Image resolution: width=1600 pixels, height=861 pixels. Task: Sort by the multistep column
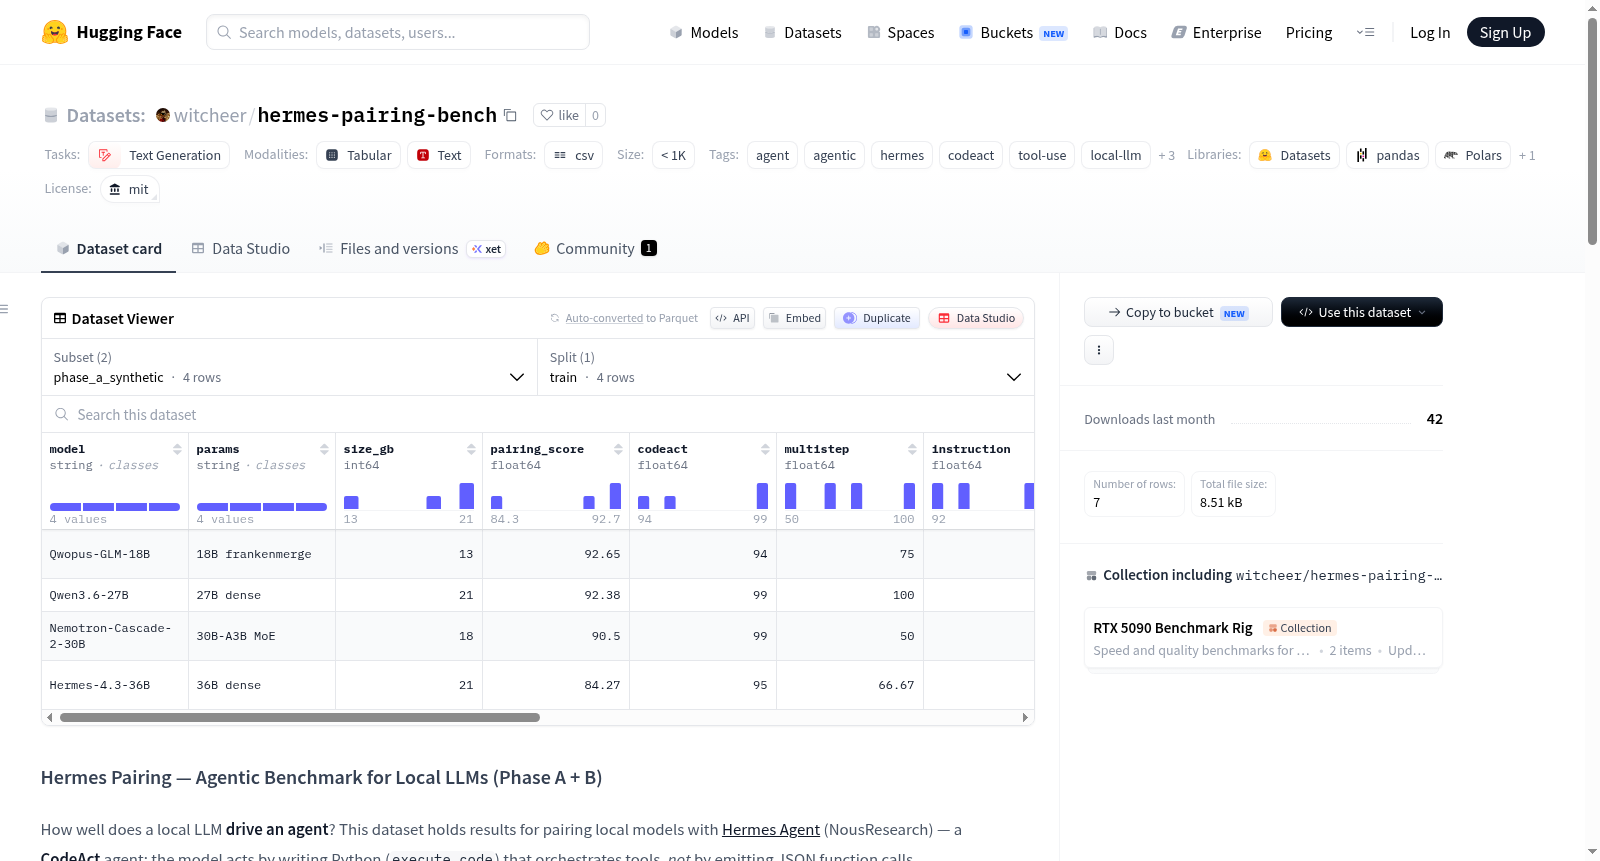(x=912, y=449)
